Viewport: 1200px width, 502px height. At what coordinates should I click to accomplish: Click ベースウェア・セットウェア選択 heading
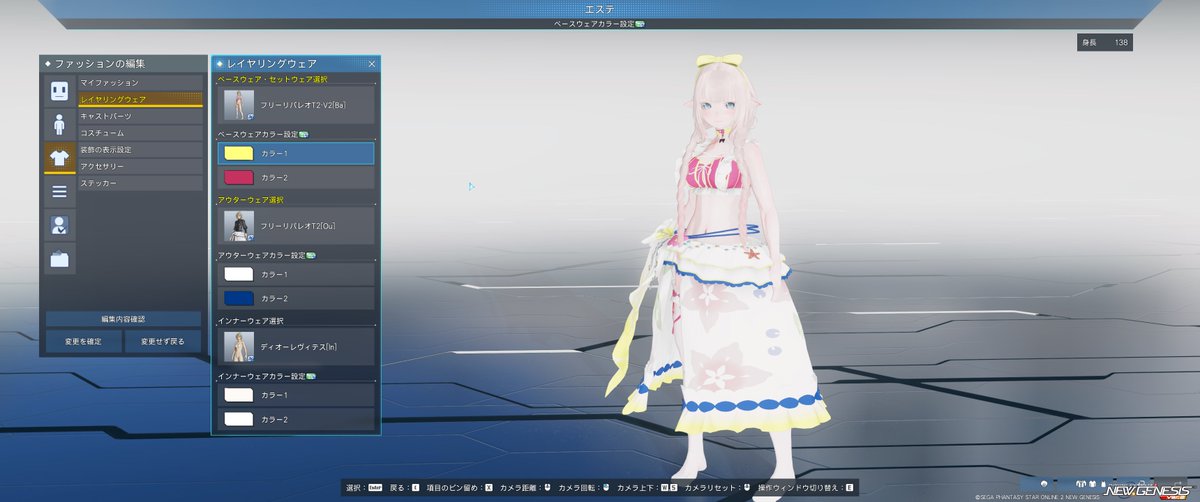[272, 79]
